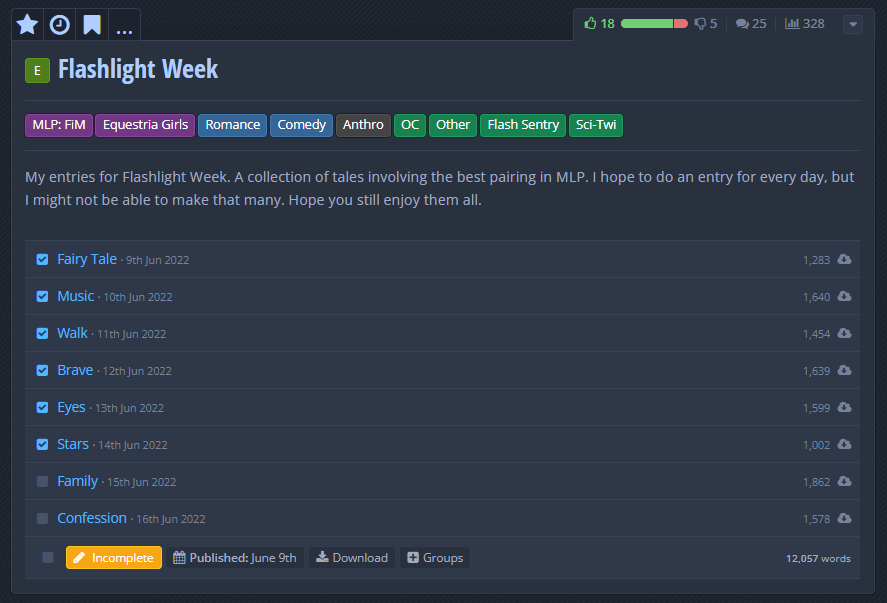Select the Anthro tag
The height and width of the screenshot is (603, 887).
tap(363, 125)
